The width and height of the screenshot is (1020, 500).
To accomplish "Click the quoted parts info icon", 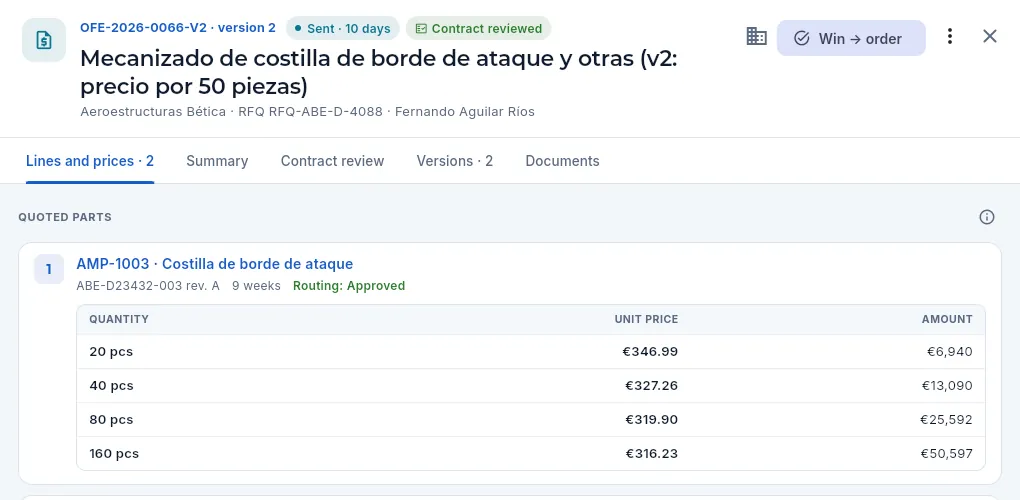I will click(987, 217).
